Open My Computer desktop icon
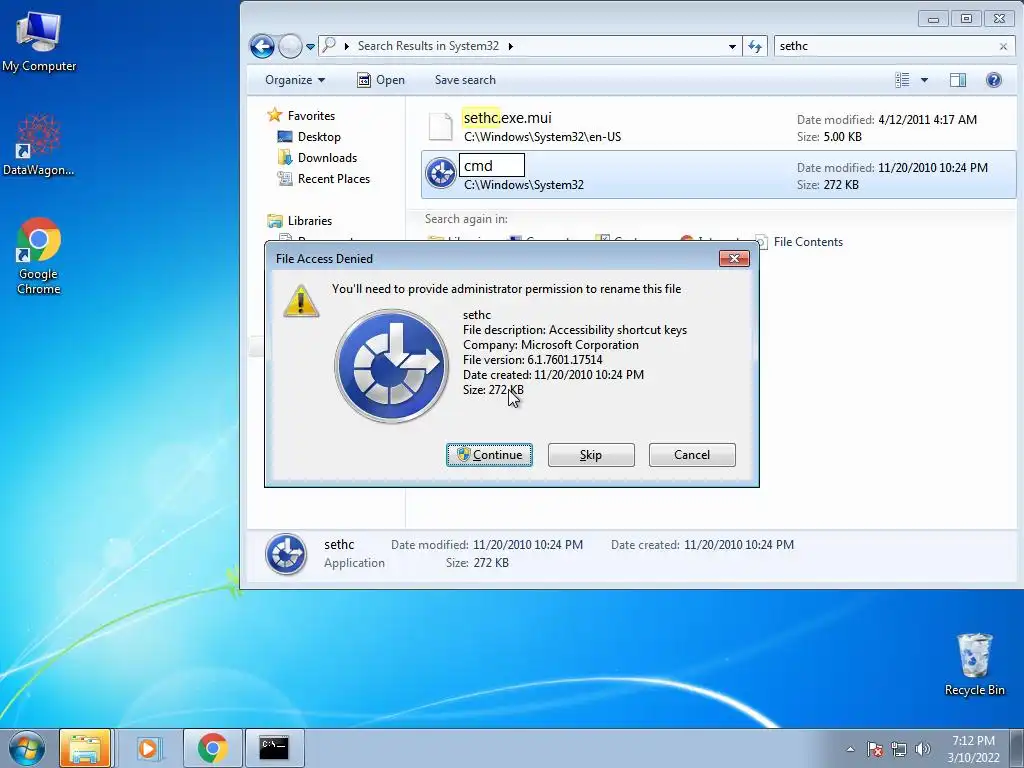Screen dimensions: 1024x768 click(x=39, y=40)
